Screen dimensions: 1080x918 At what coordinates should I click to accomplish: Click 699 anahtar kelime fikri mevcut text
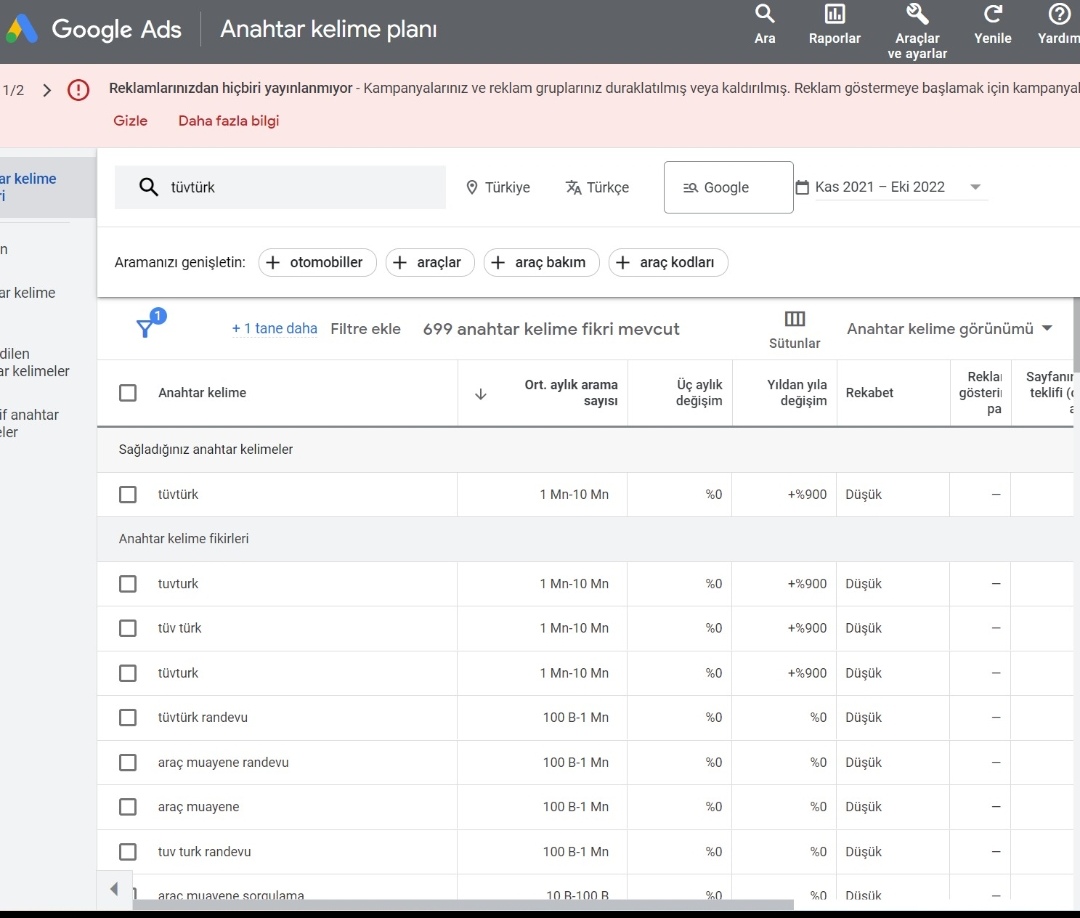tap(551, 329)
